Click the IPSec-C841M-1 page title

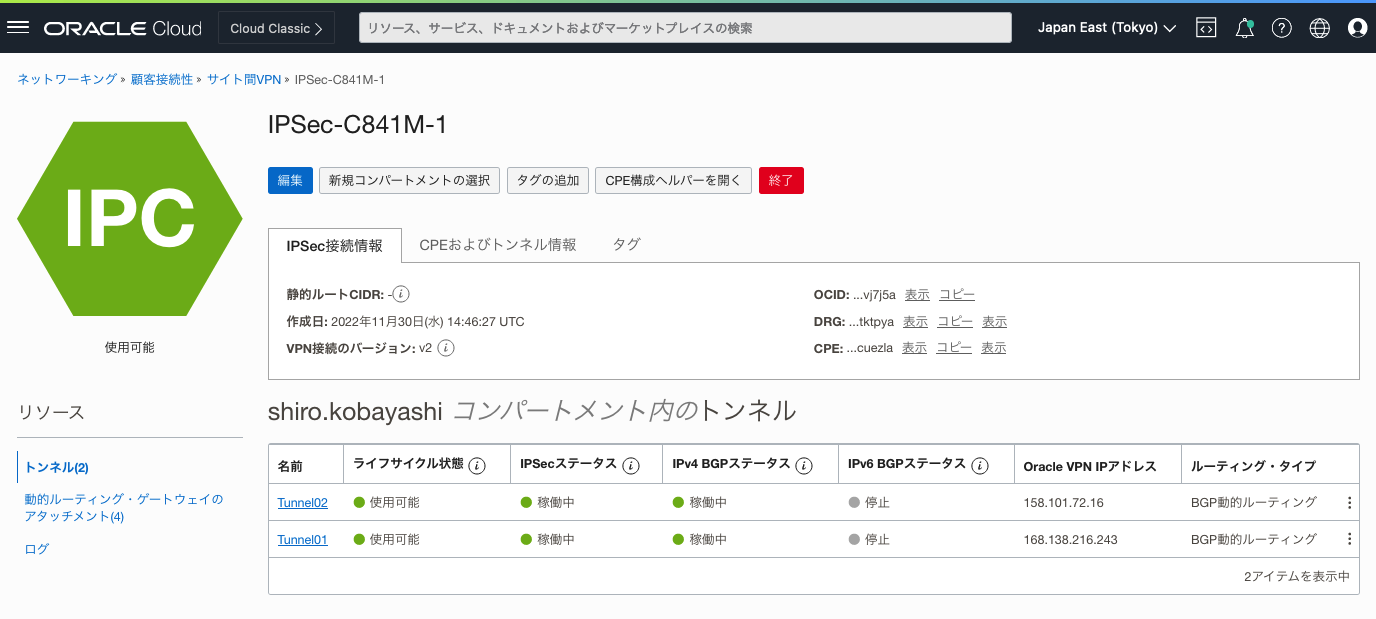(x=358, y=125)
